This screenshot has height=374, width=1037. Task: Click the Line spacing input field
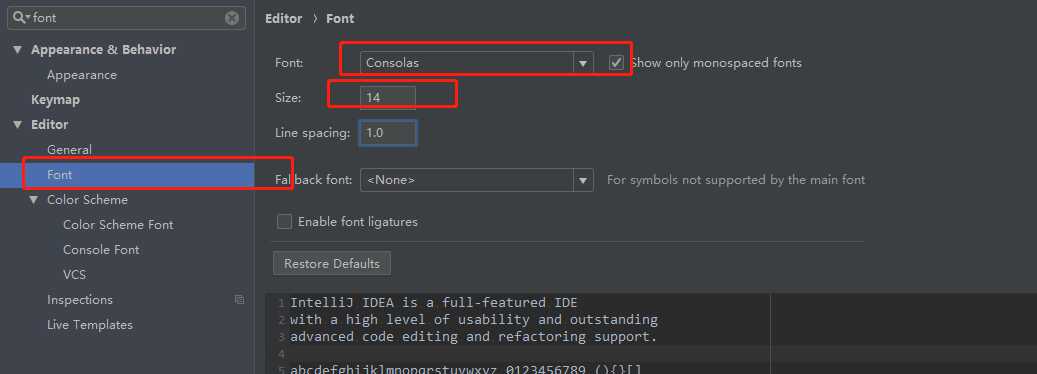pyautogui.click(x=388, y=133)
